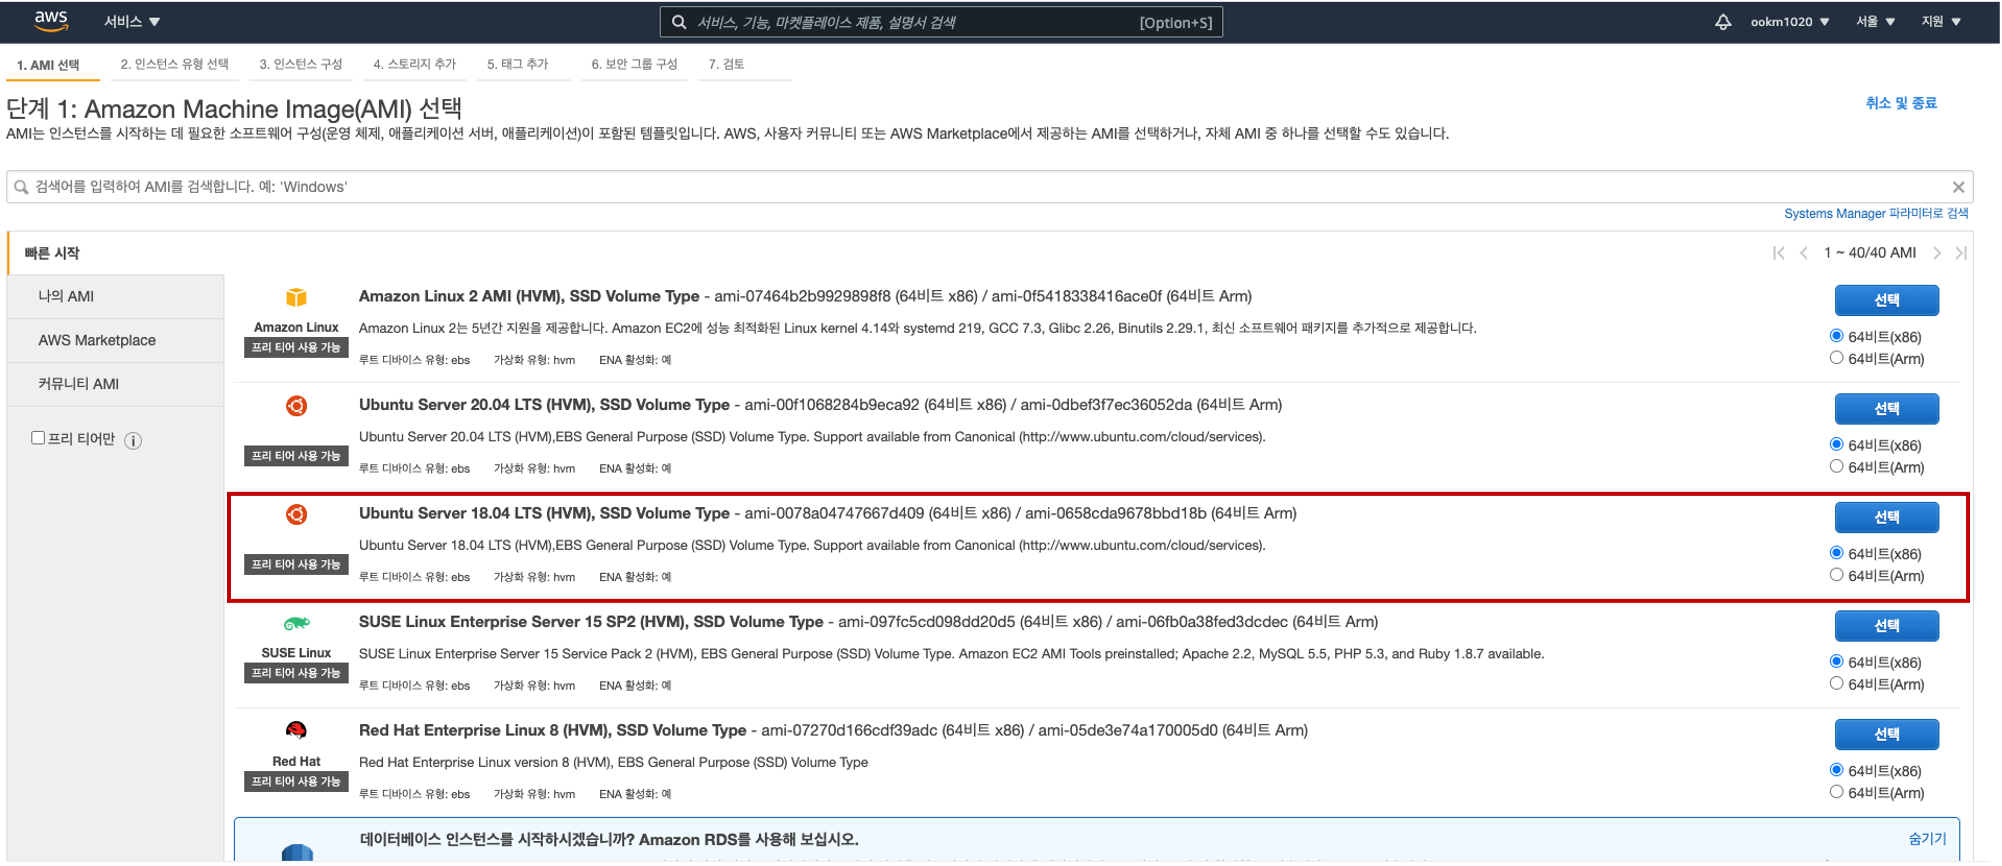Enable the 프리 티어만 checkbox

pos(38,438)
